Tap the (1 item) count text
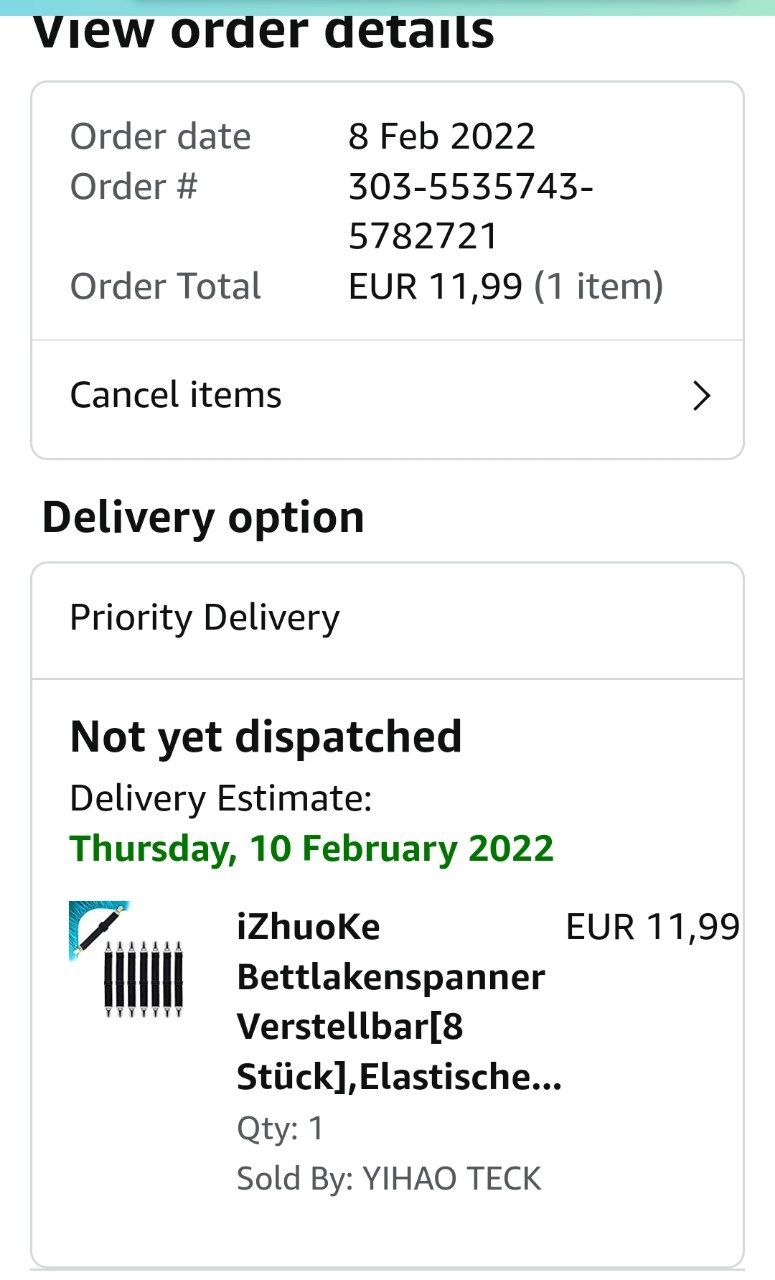The image size is (775, 1280). point(598,287)
